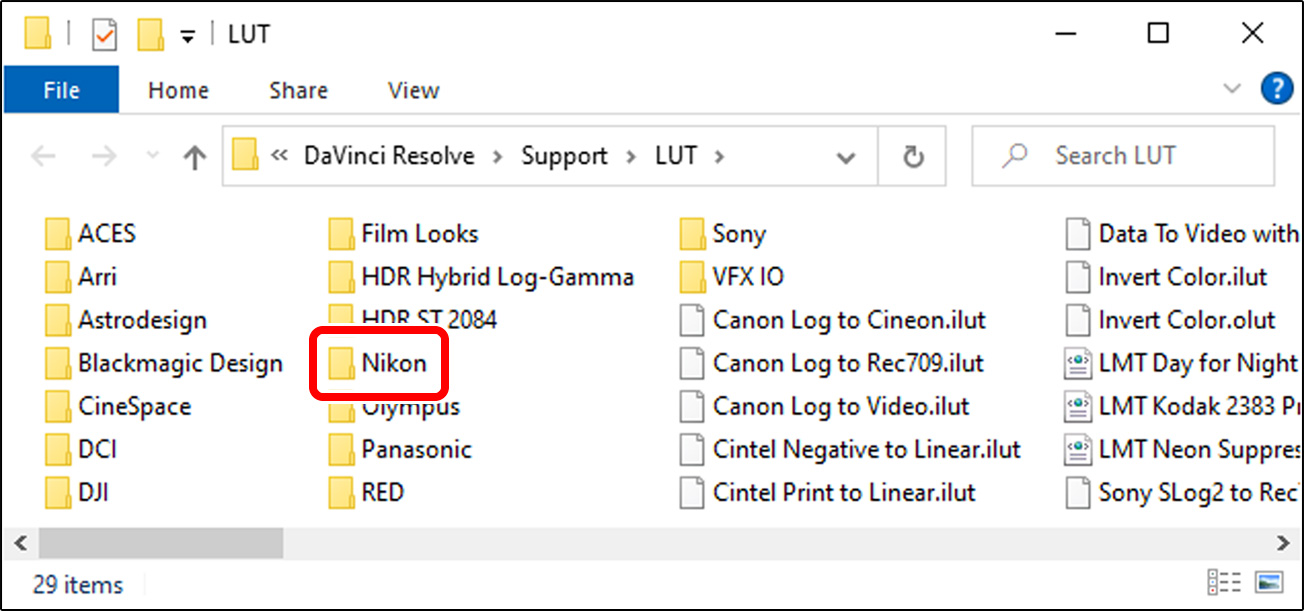
Task: Open the quick access toolbar dropdown arrow
Action: [186, 33]
